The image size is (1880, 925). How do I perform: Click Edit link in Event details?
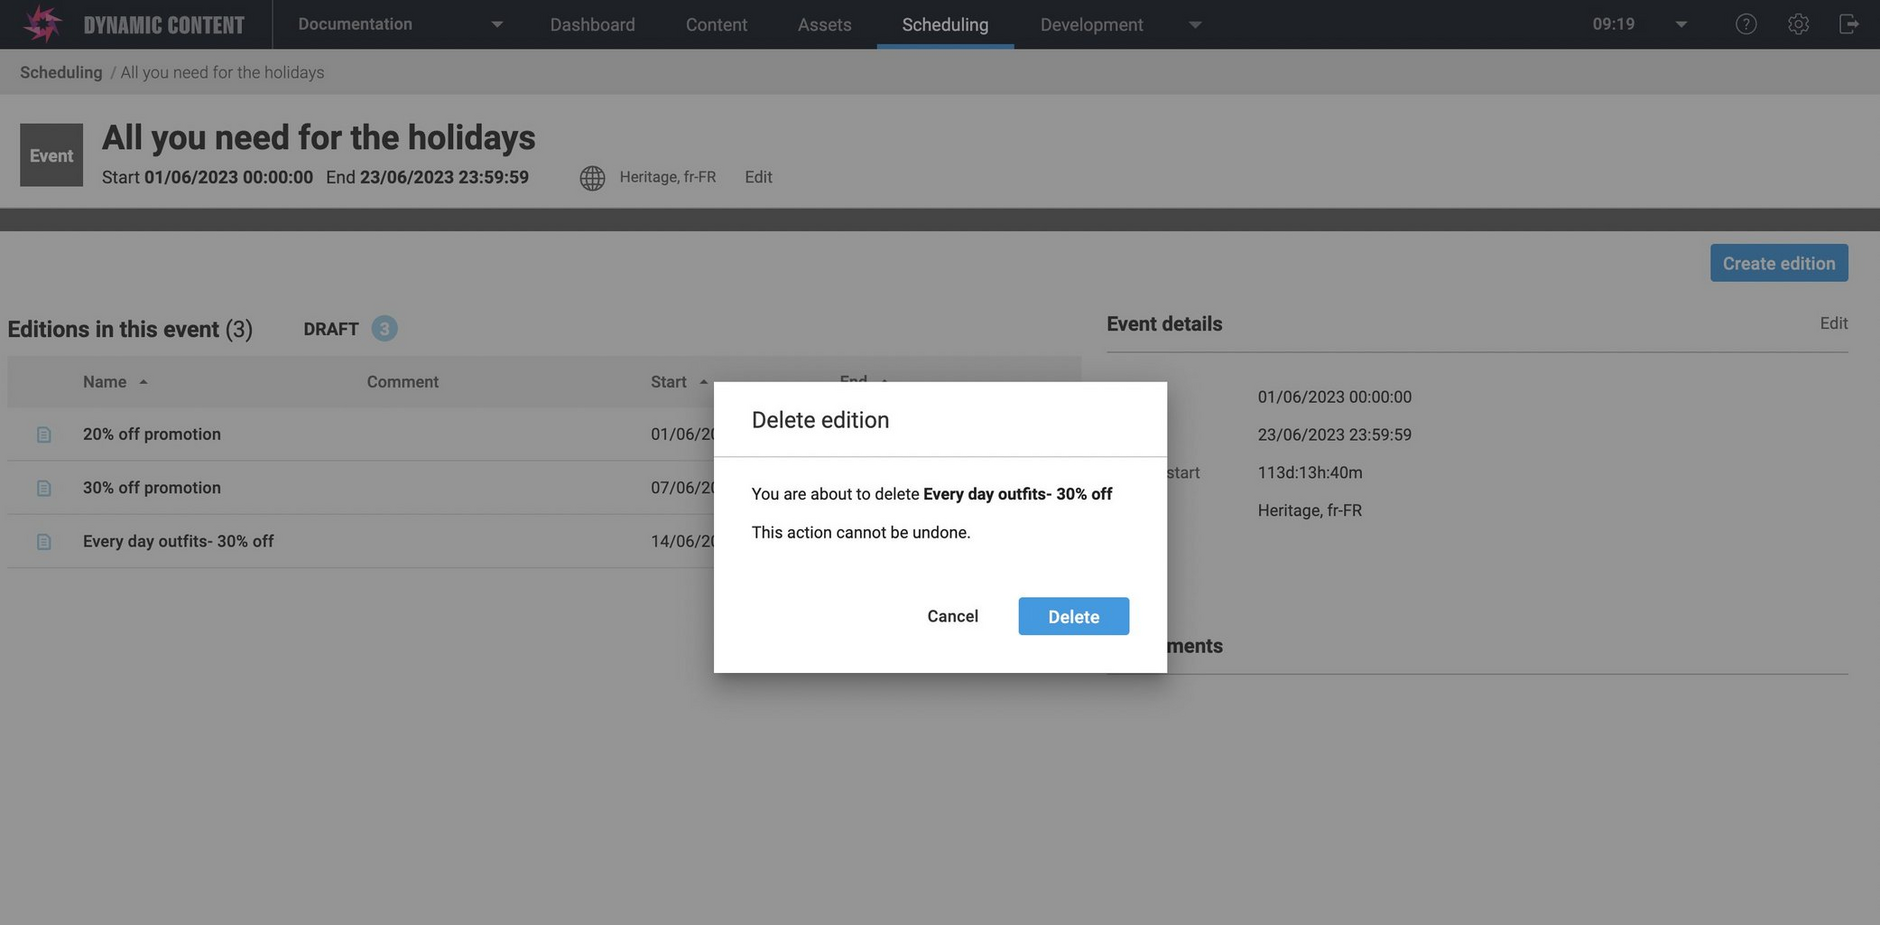(1833, 323)
